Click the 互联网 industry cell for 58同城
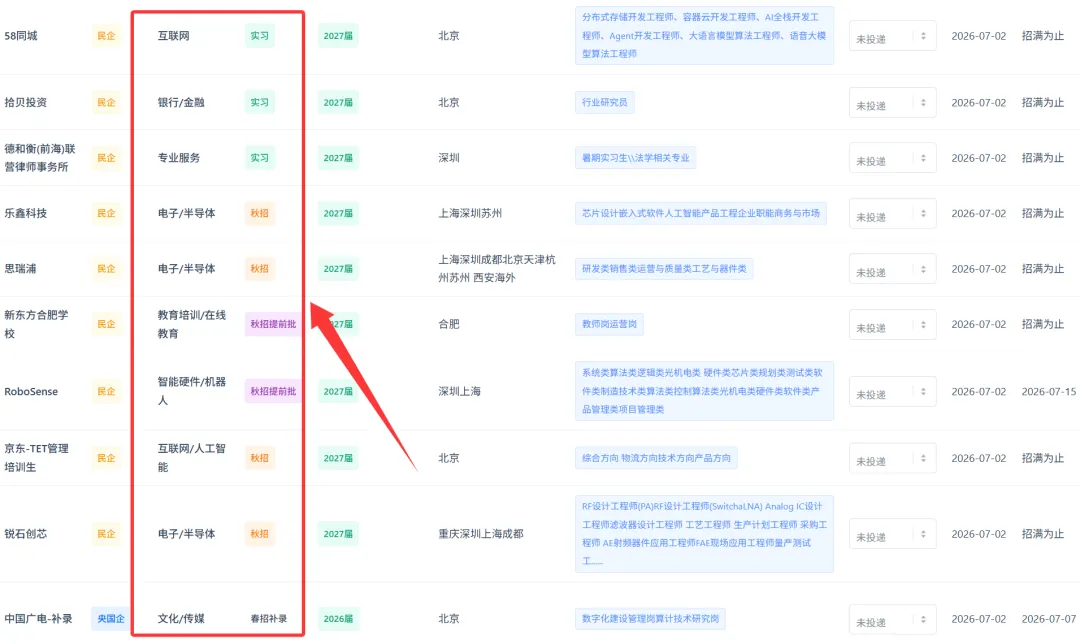 (174, 36)
